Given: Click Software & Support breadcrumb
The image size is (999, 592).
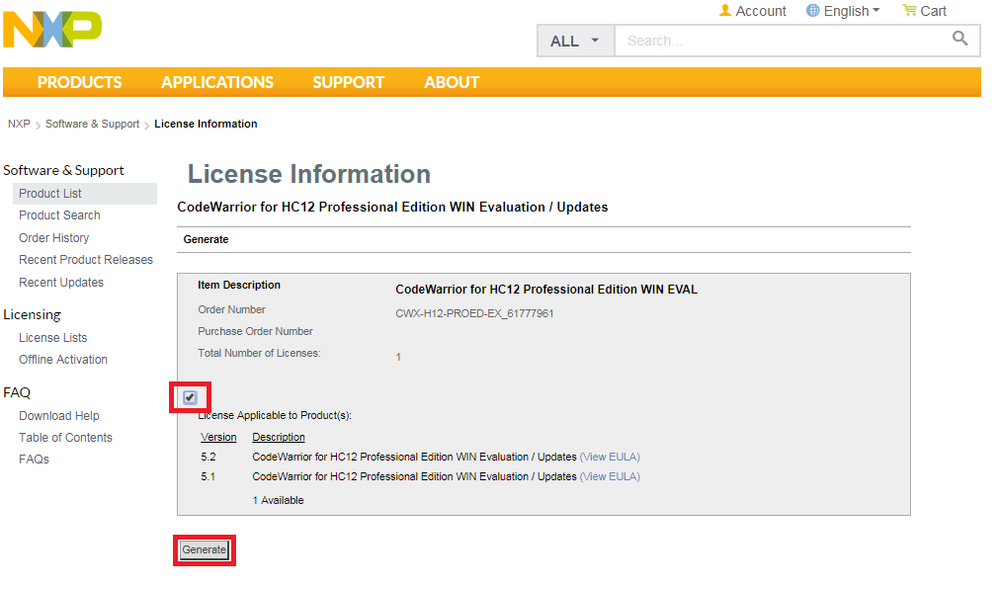Looking at the screenshot, I should (92, 124).
